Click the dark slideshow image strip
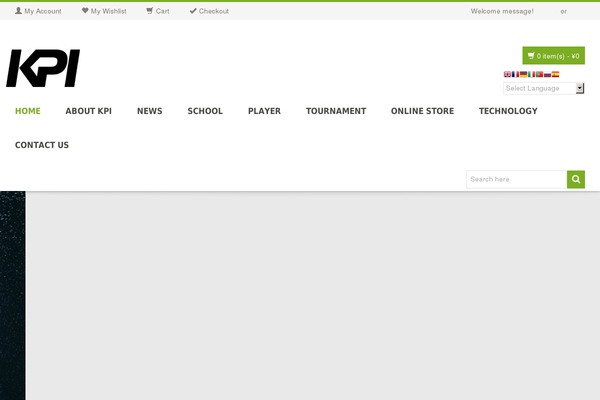 [13, 296]
